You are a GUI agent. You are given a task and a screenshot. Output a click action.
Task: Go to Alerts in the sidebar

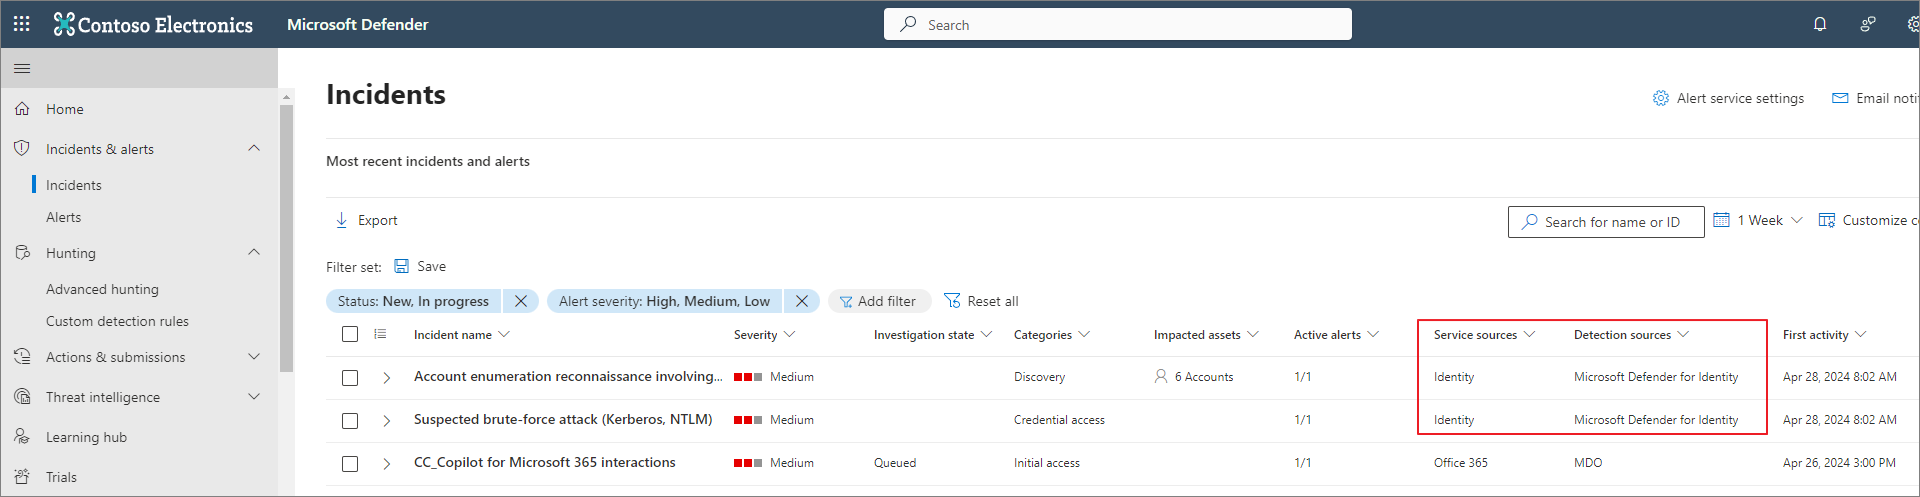[64, 217]
